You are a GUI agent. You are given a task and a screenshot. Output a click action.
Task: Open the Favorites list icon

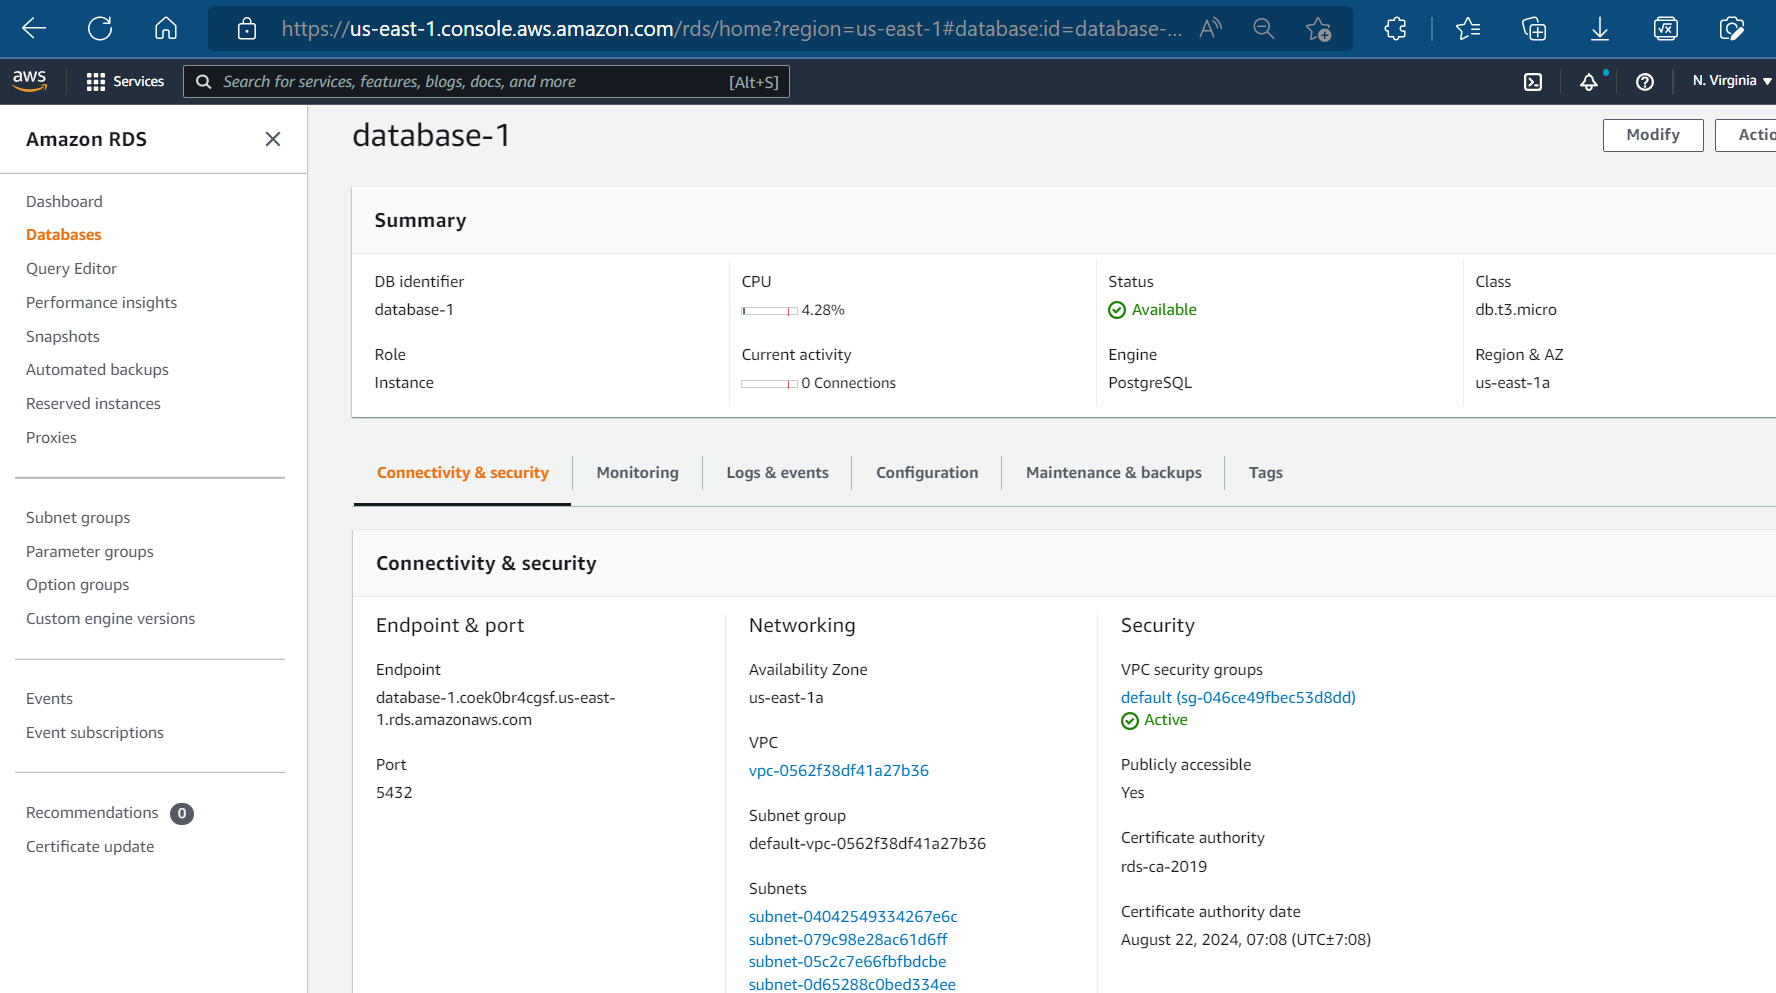pyautogui.click(x=1468, y=29)
